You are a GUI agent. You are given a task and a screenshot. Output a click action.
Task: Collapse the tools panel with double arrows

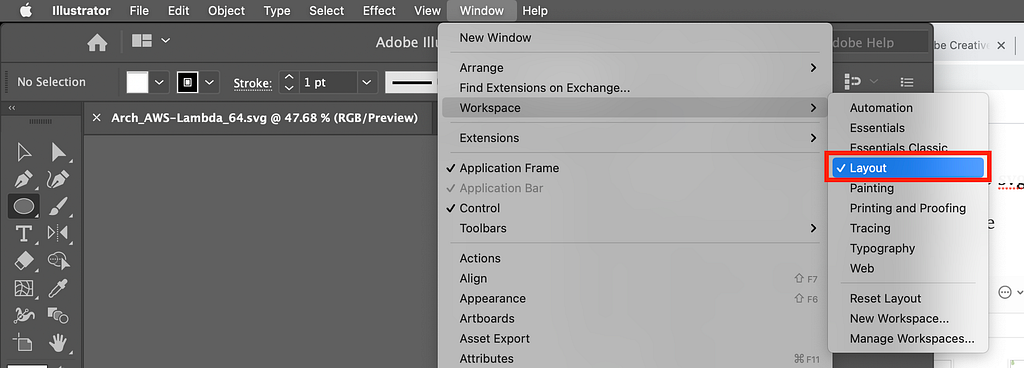pyautogui.click(x=12, y=108)
